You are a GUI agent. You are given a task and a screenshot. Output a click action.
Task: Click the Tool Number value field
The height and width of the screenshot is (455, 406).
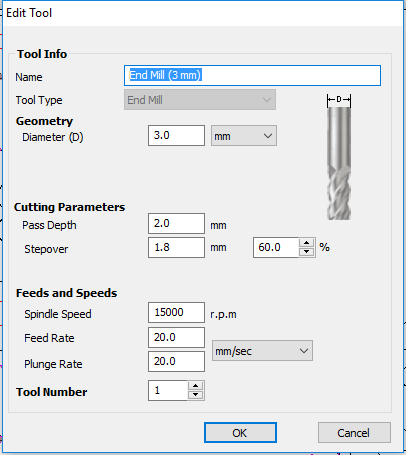point(168,390)
